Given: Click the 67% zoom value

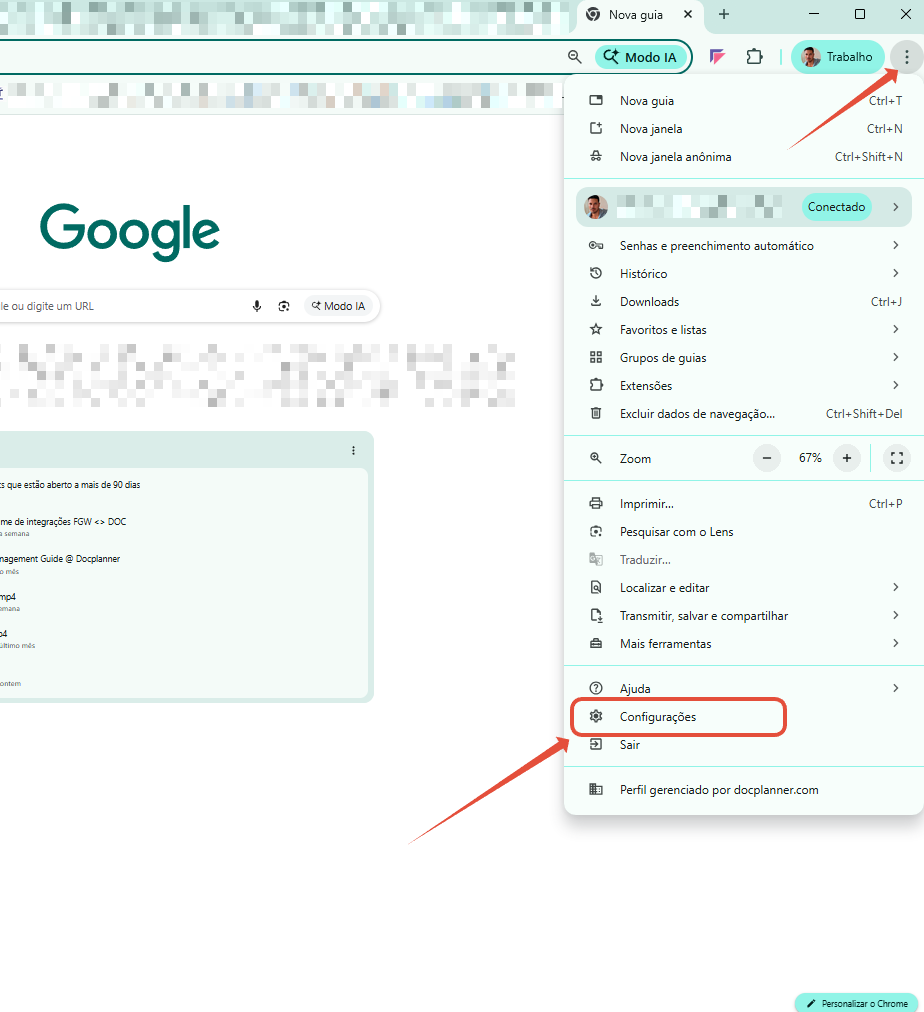Looking at the screenshot, I should [x=810, y=458].
